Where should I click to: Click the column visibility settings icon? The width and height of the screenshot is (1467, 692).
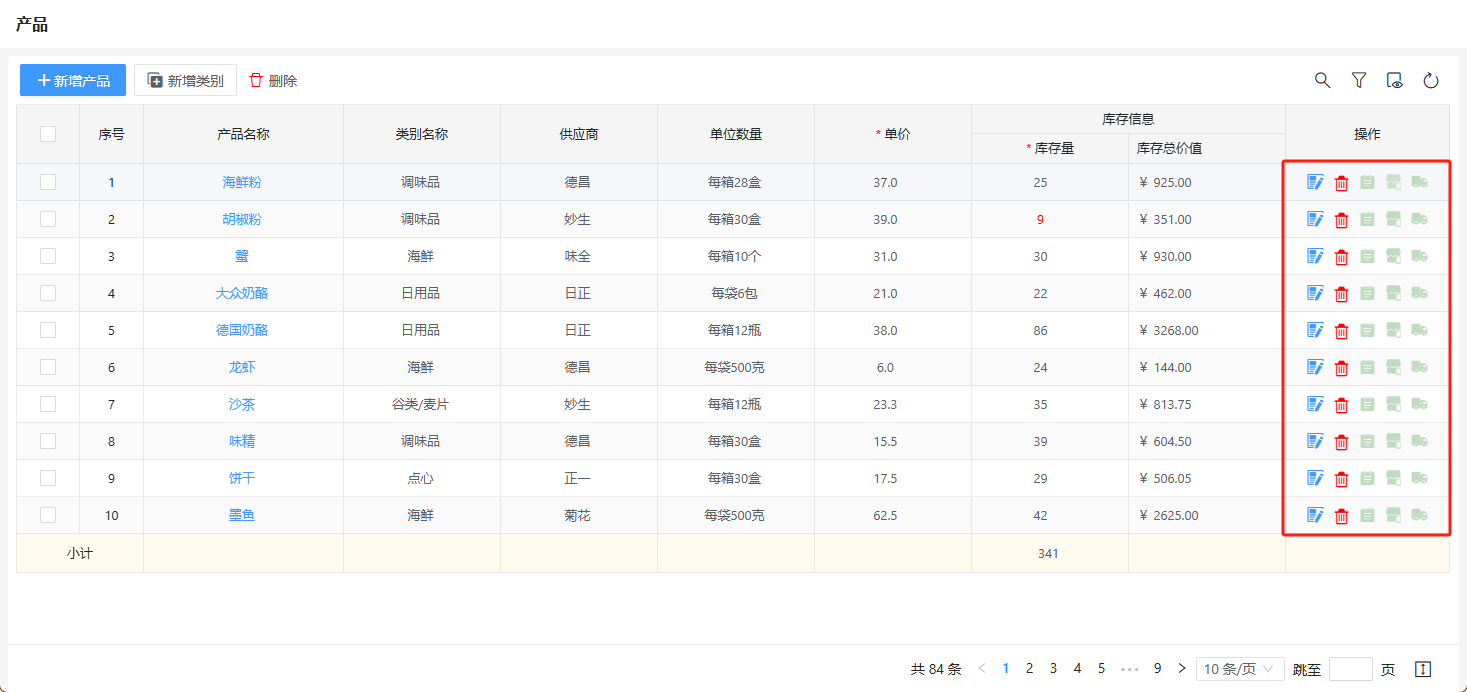(x=1395, y=80)
